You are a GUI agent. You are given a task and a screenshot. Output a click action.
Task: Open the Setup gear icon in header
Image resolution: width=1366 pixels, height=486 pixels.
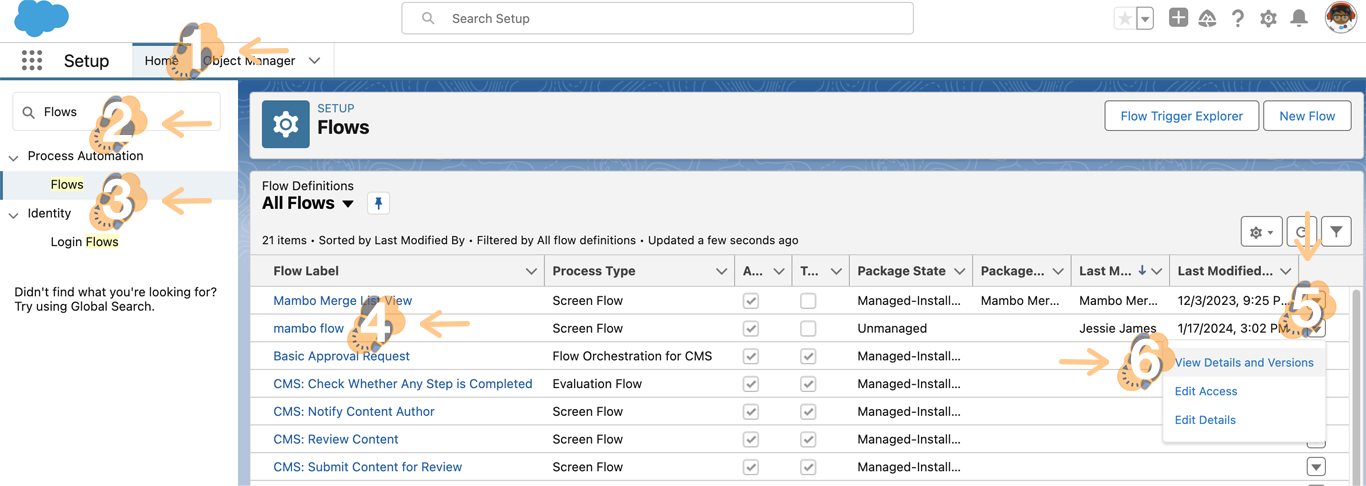tap(1268, 18)
